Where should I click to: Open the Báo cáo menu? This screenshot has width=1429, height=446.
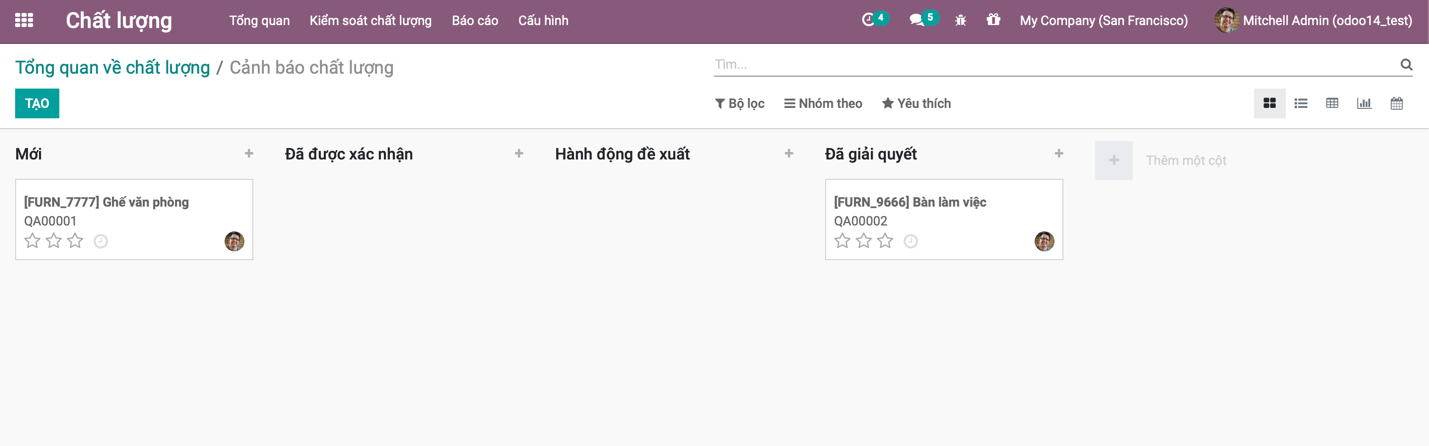pos(475,20)
